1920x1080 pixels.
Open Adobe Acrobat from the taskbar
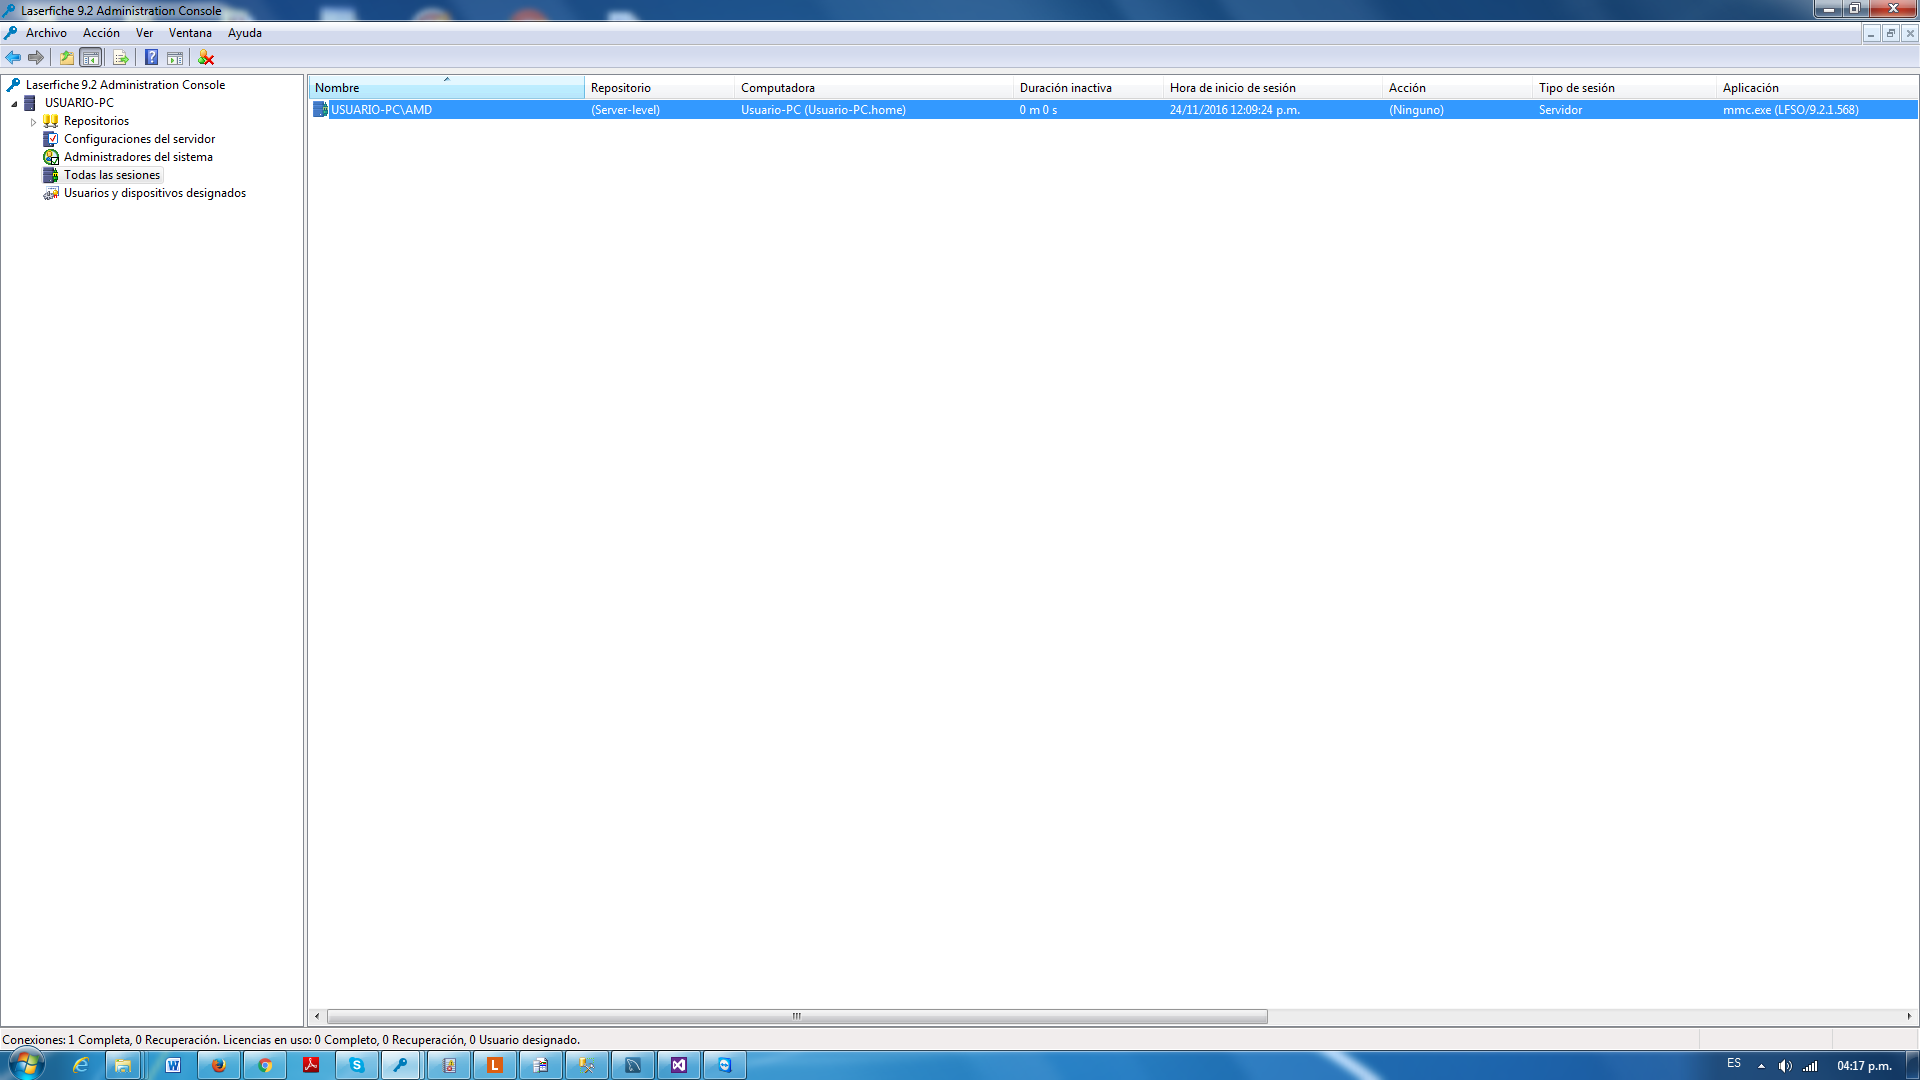(x=311, y=1065)
